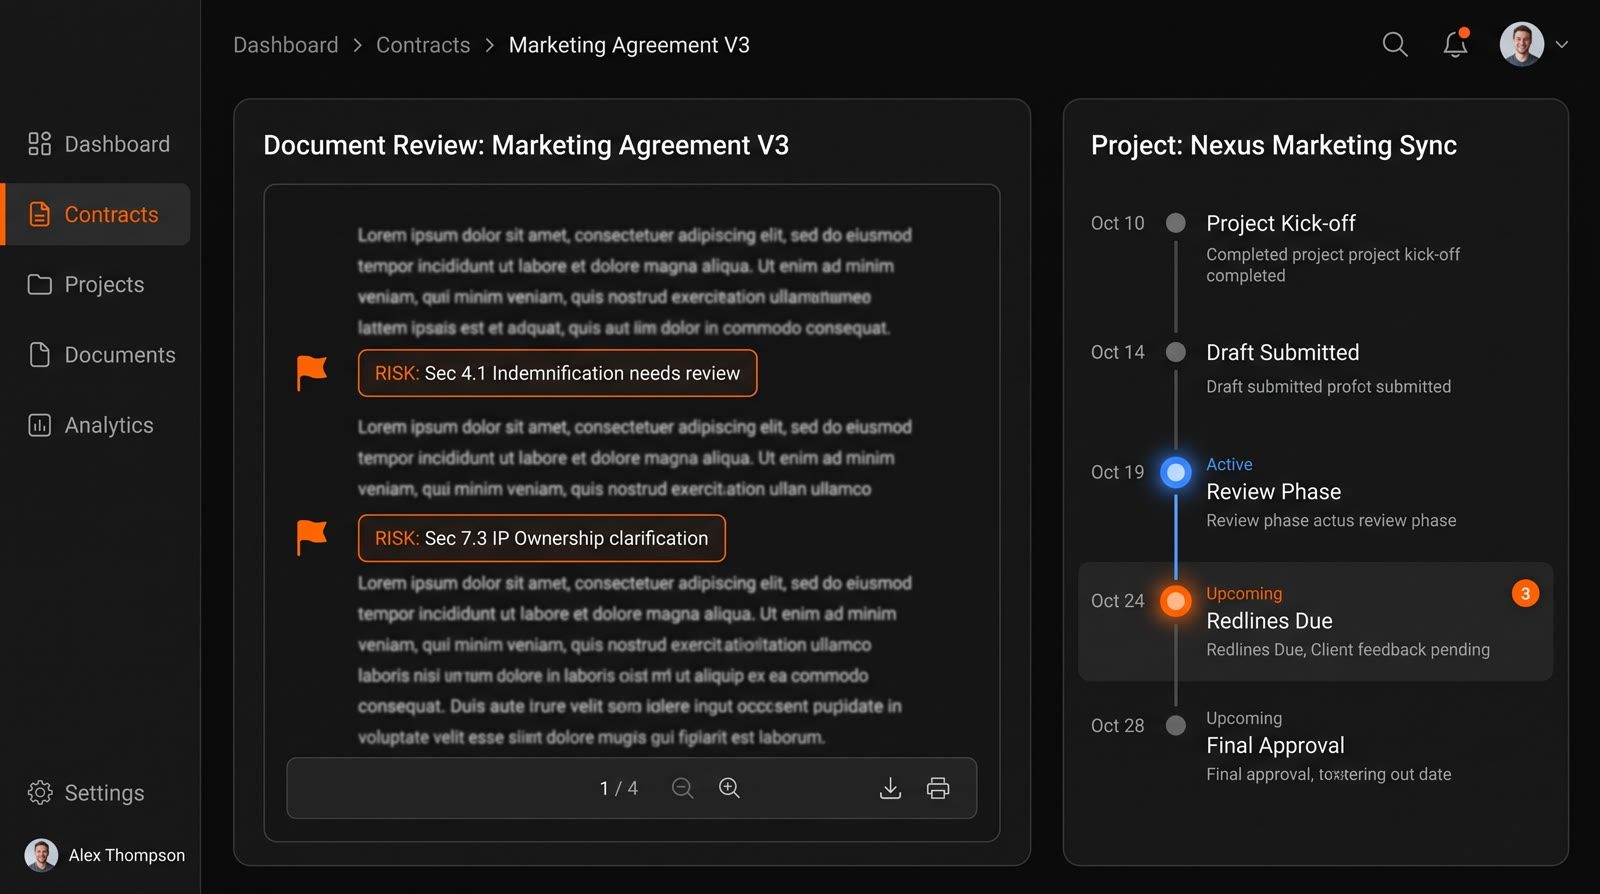This screenshot has width=1600, height=894.
Task: Click Upcoming label above Redlines Due
Action: pos(1244,593)
